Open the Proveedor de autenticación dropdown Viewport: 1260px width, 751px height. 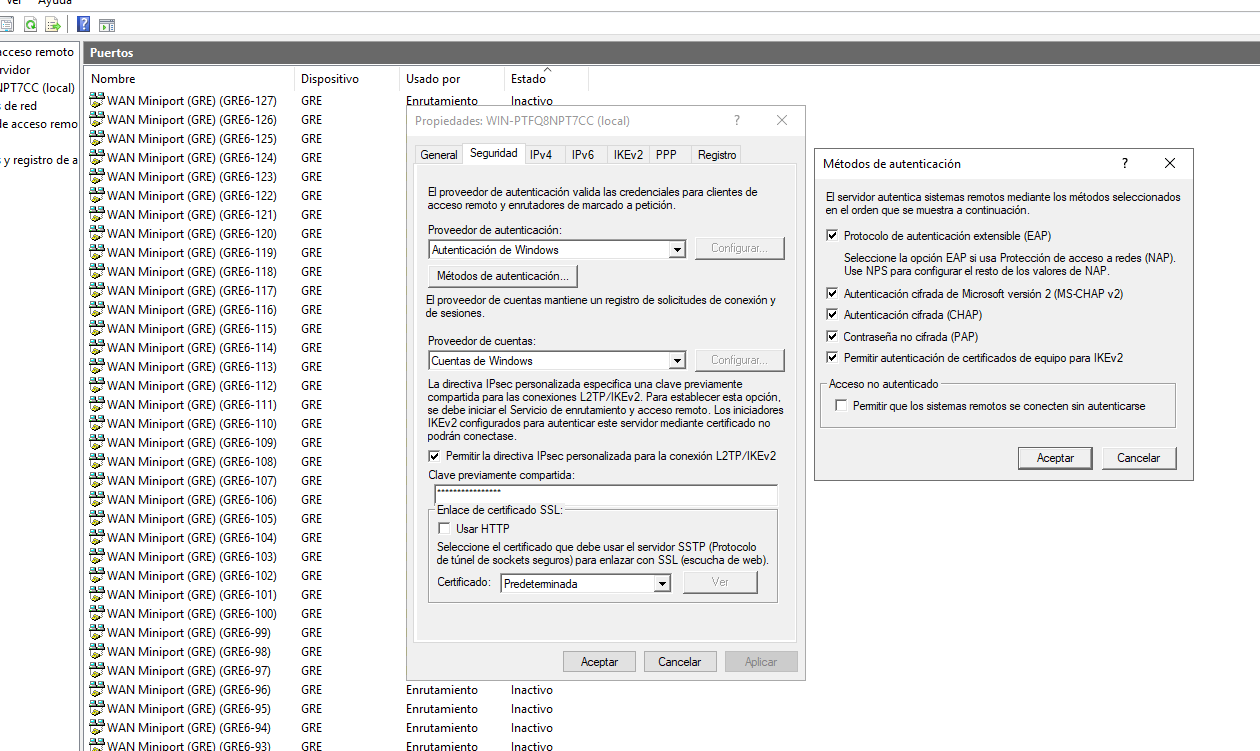pyautogui.click(x=677, y=249)
